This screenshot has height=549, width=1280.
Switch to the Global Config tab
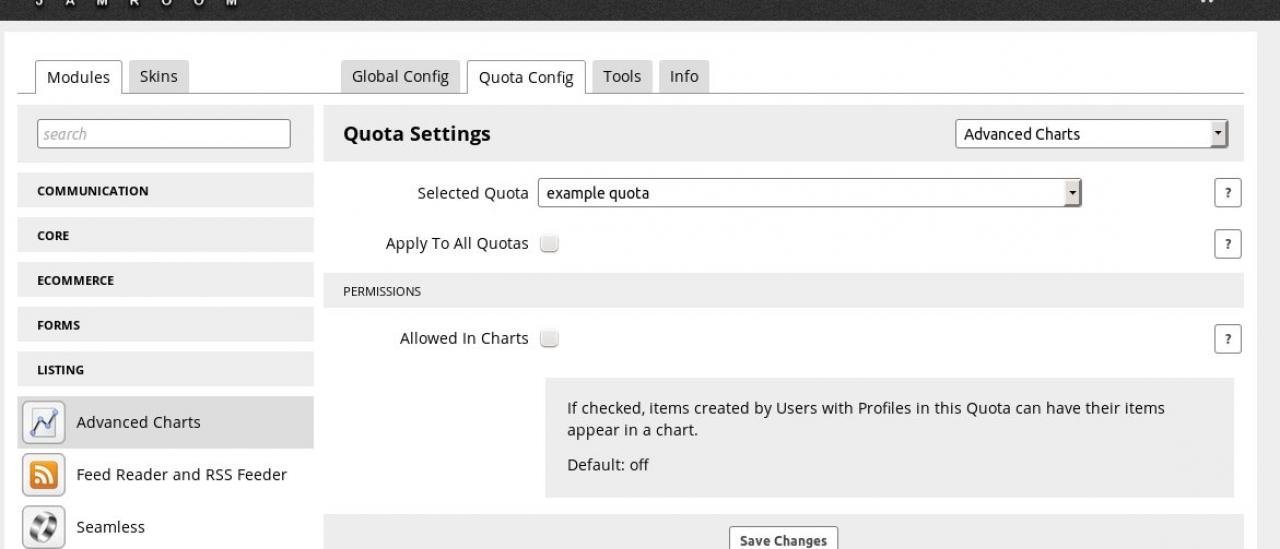click(400, 77)
